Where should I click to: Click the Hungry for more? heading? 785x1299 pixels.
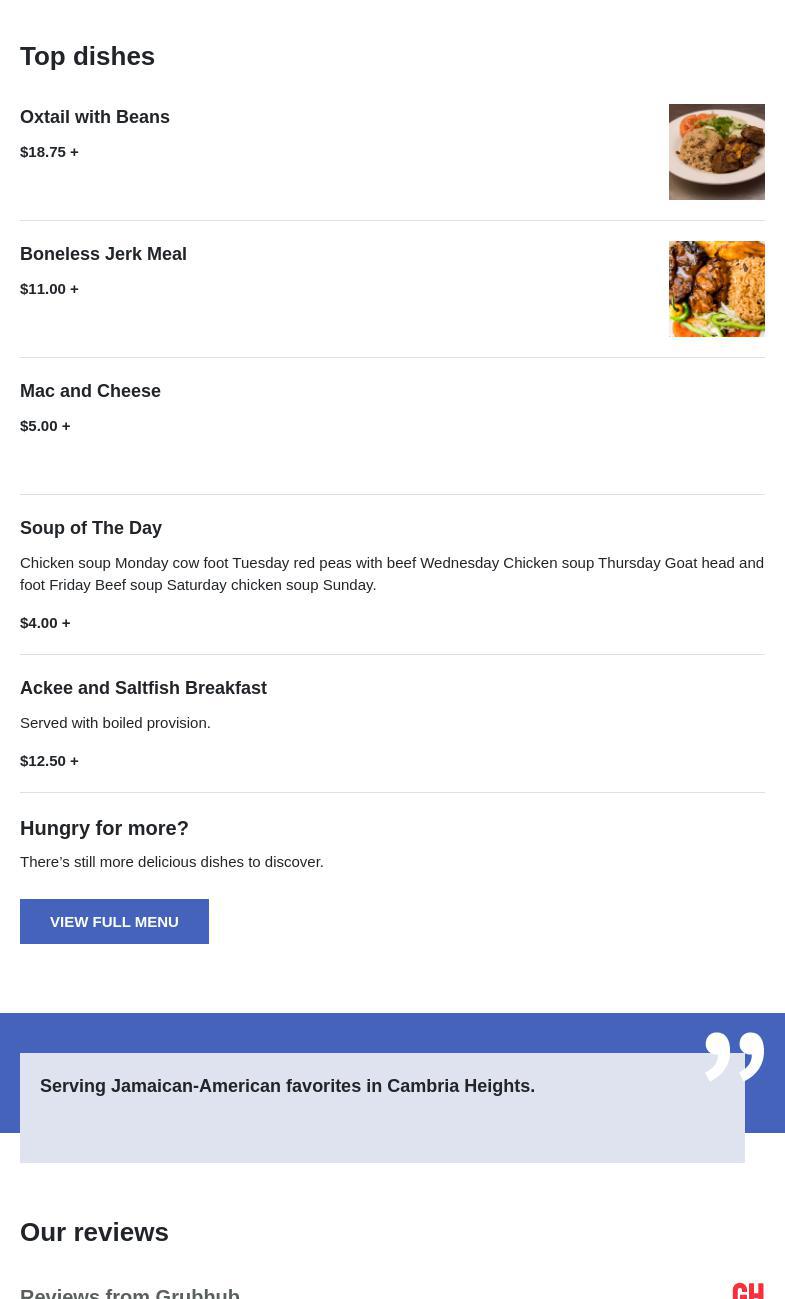[x=104, y=828]
